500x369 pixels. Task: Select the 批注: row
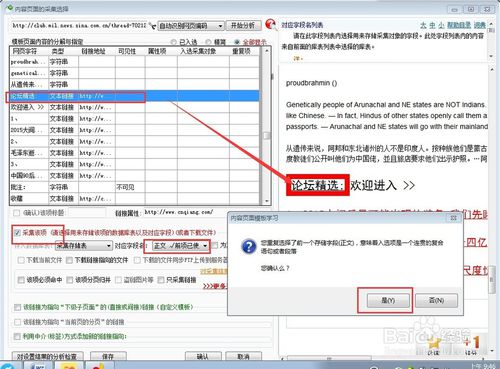tap(135, 187)
